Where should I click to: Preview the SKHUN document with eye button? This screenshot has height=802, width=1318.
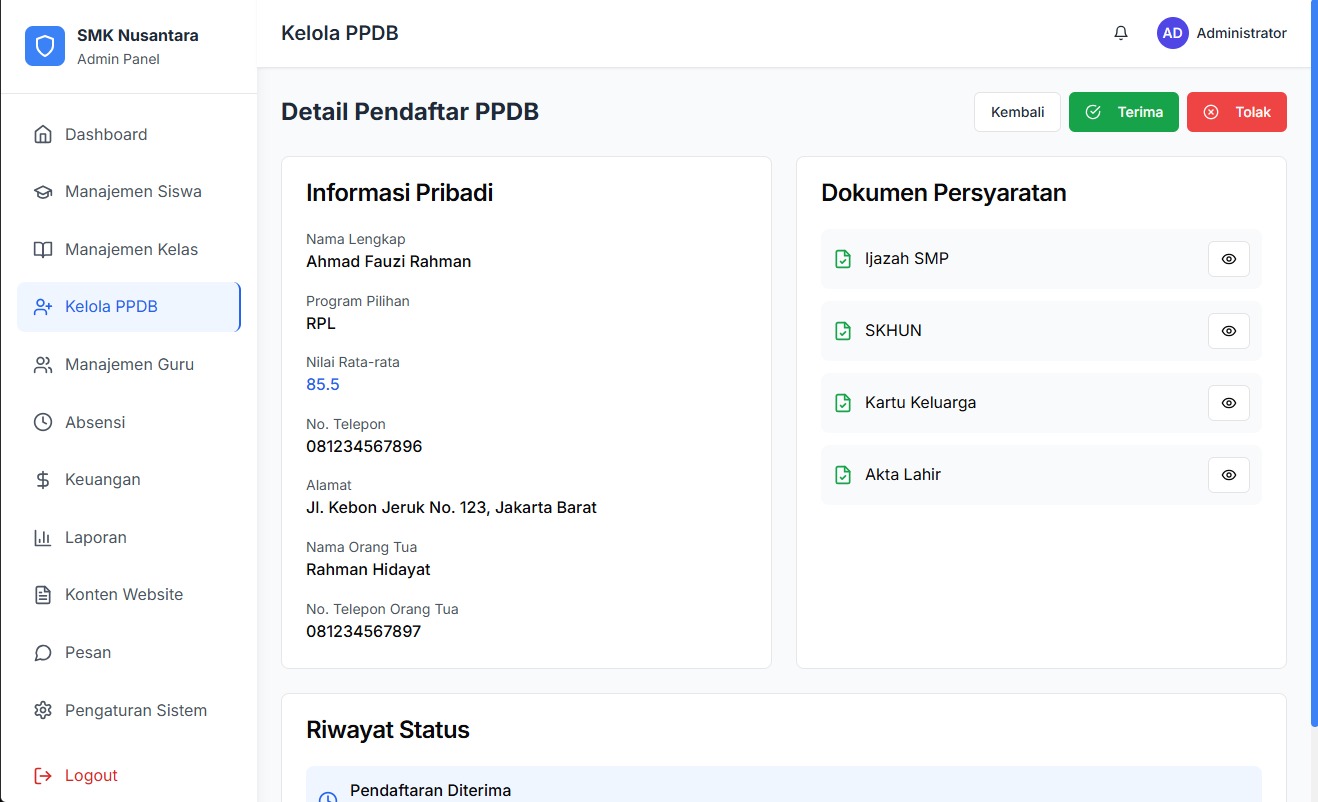pyautogui.click(x=1228, y=331)
